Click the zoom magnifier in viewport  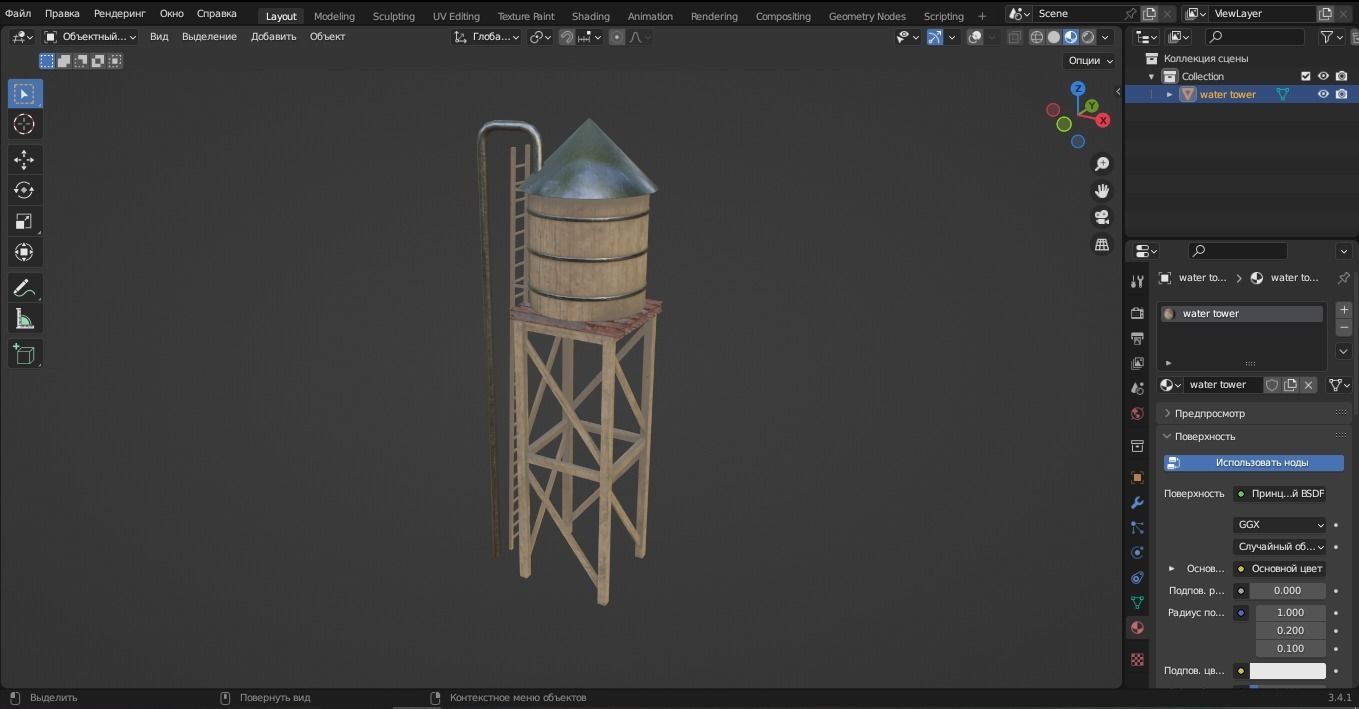click(x=1102, y=164)
